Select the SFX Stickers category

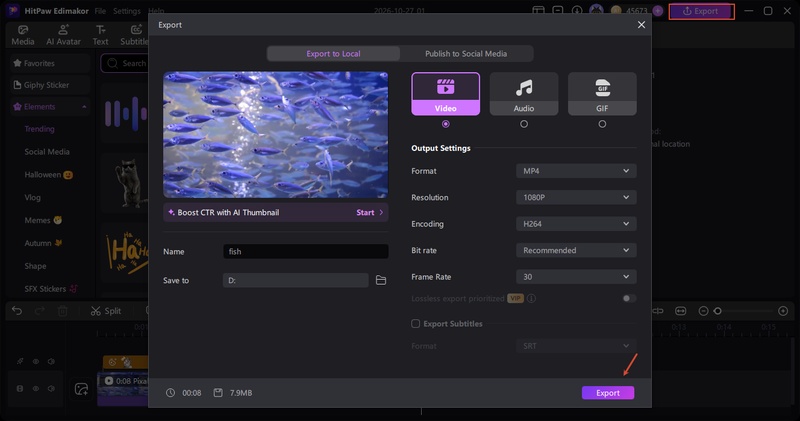coord(51,289)
